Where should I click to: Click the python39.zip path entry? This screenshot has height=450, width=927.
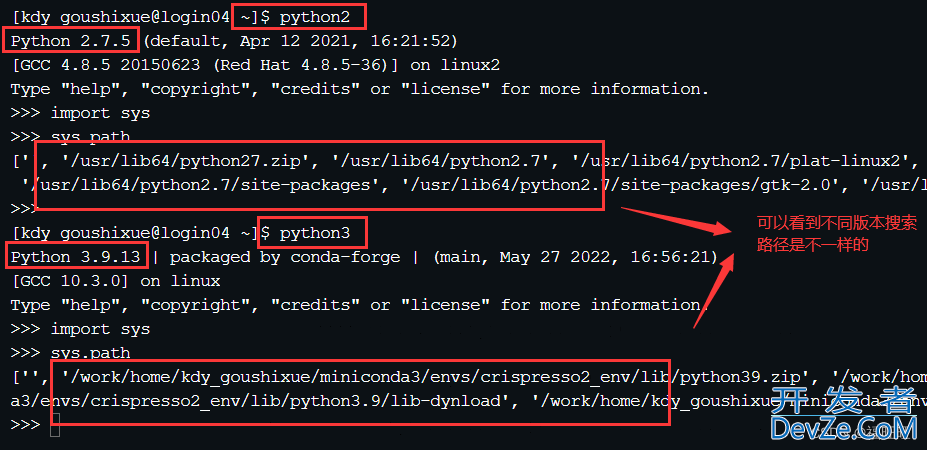tap(436, 377)
